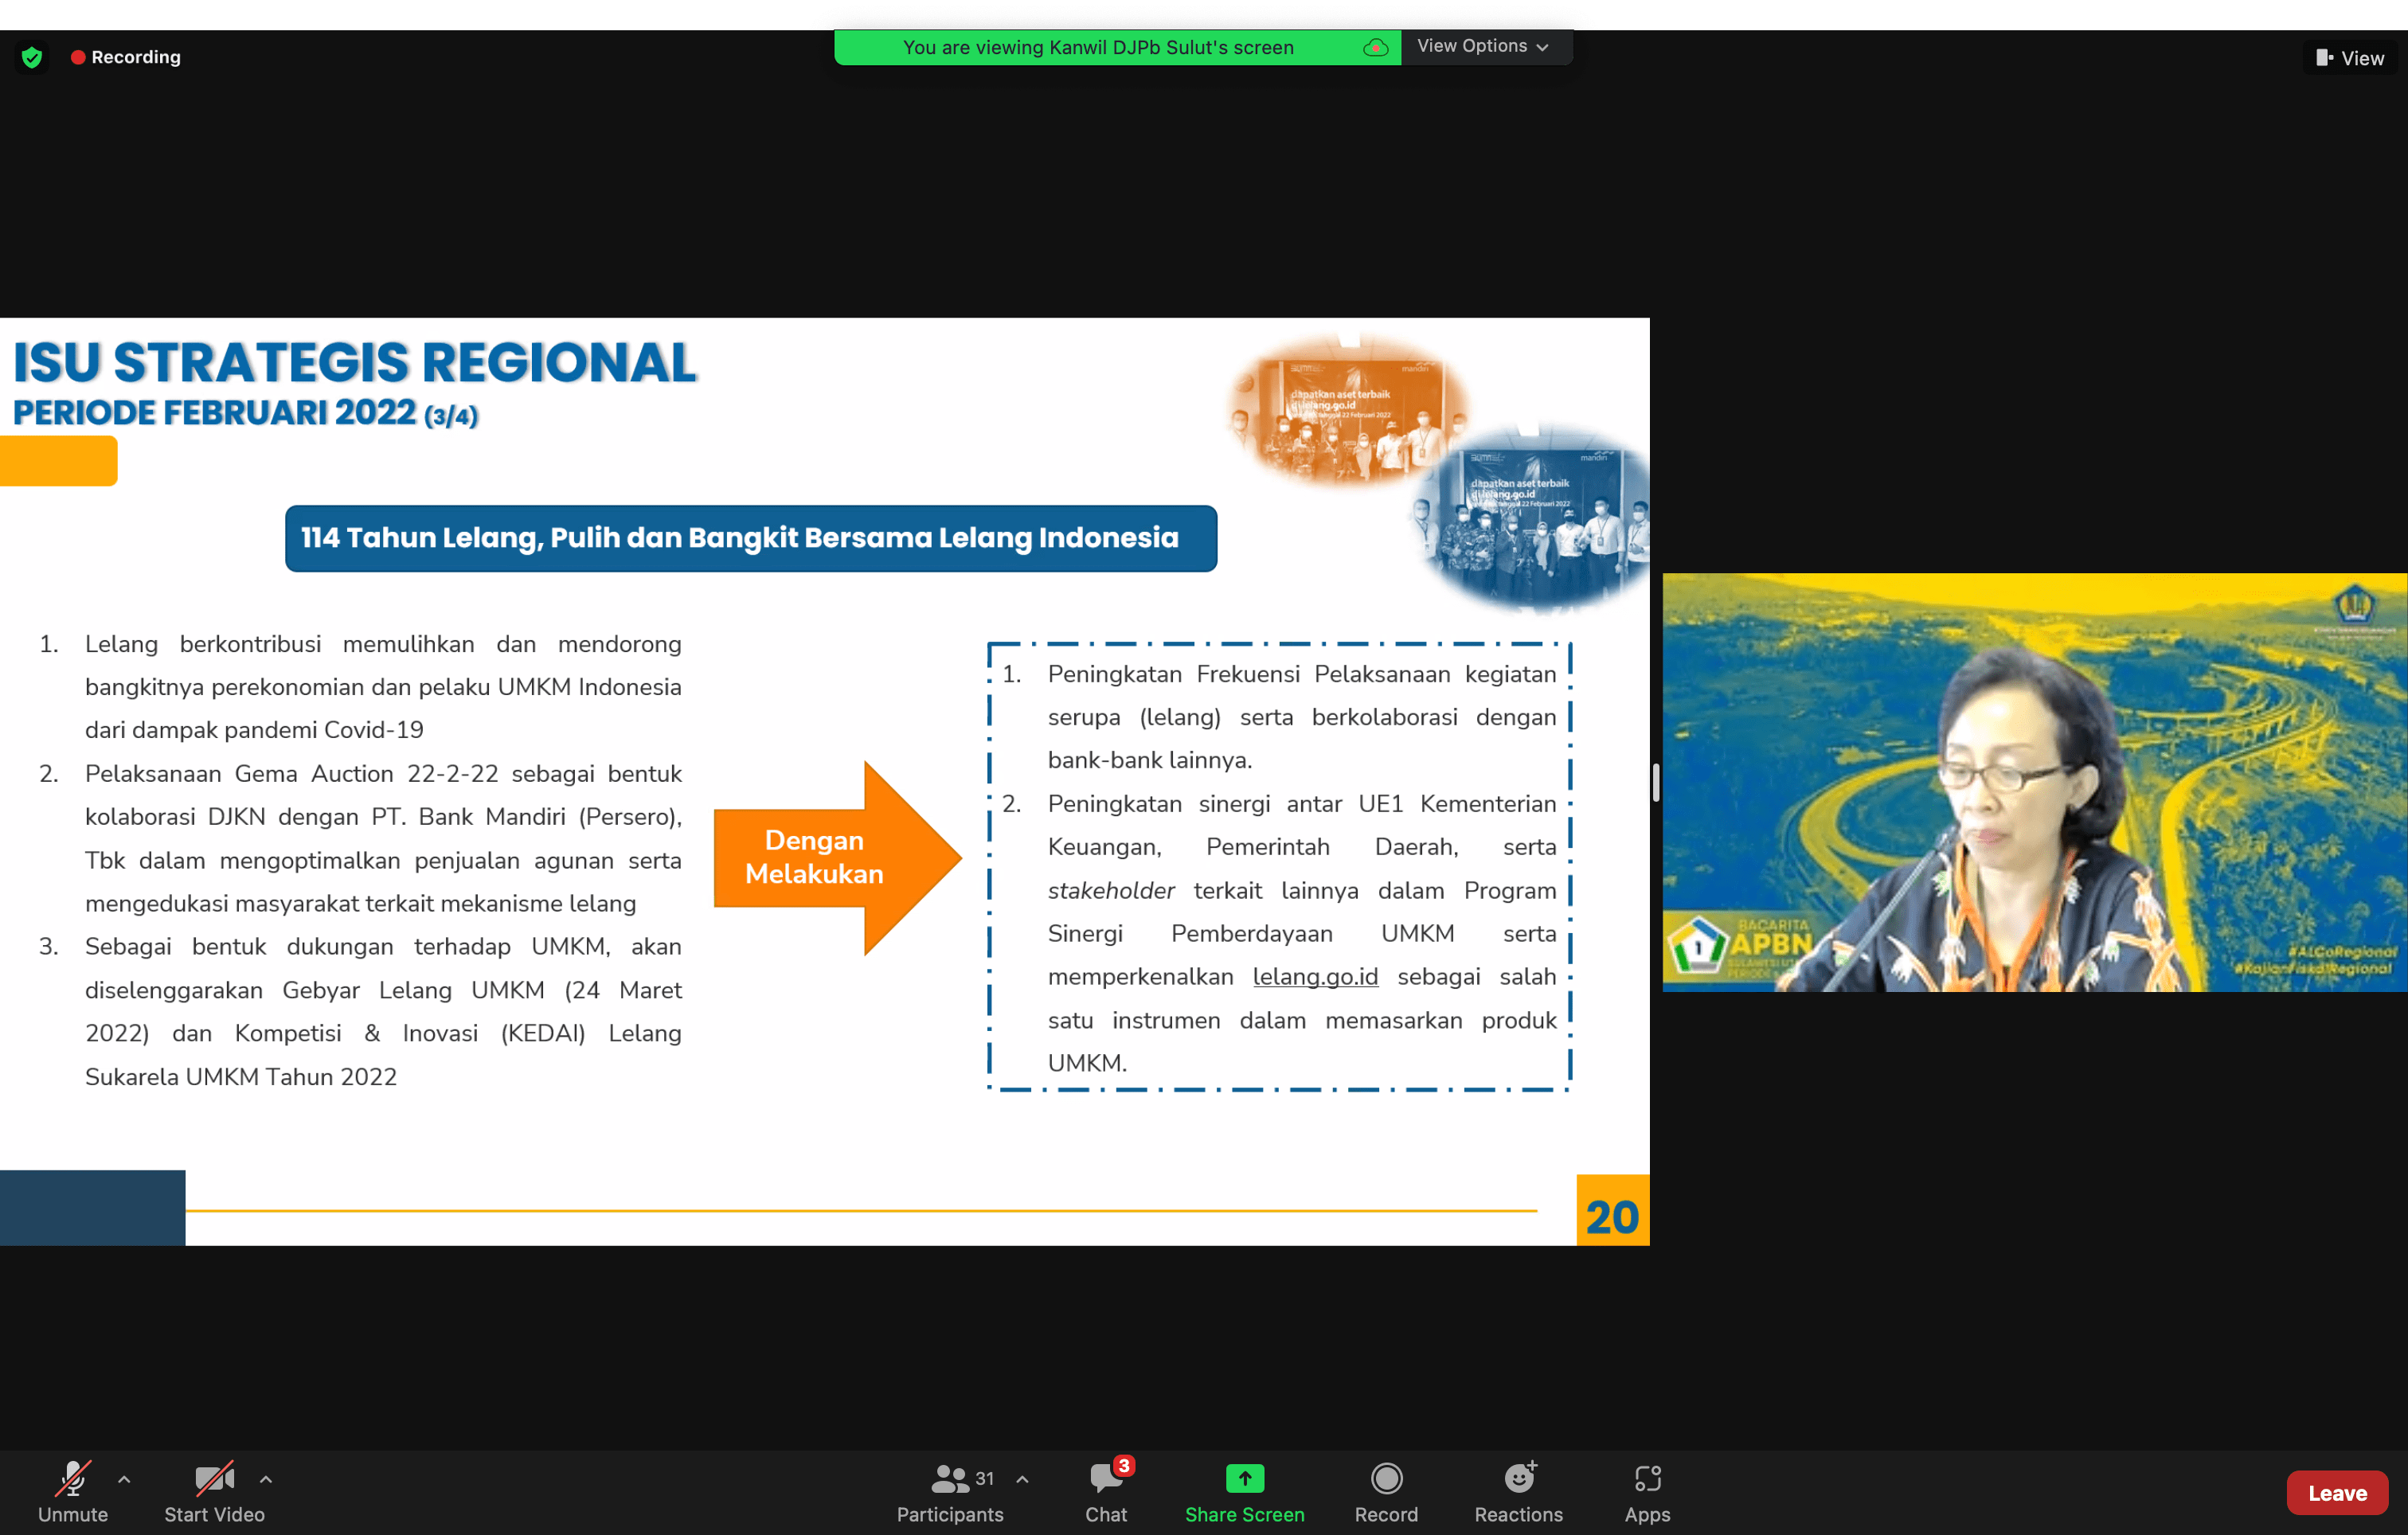The image size is (2408, 1535).
Task: Unmute the microphone
Action: pos(72,1491)
